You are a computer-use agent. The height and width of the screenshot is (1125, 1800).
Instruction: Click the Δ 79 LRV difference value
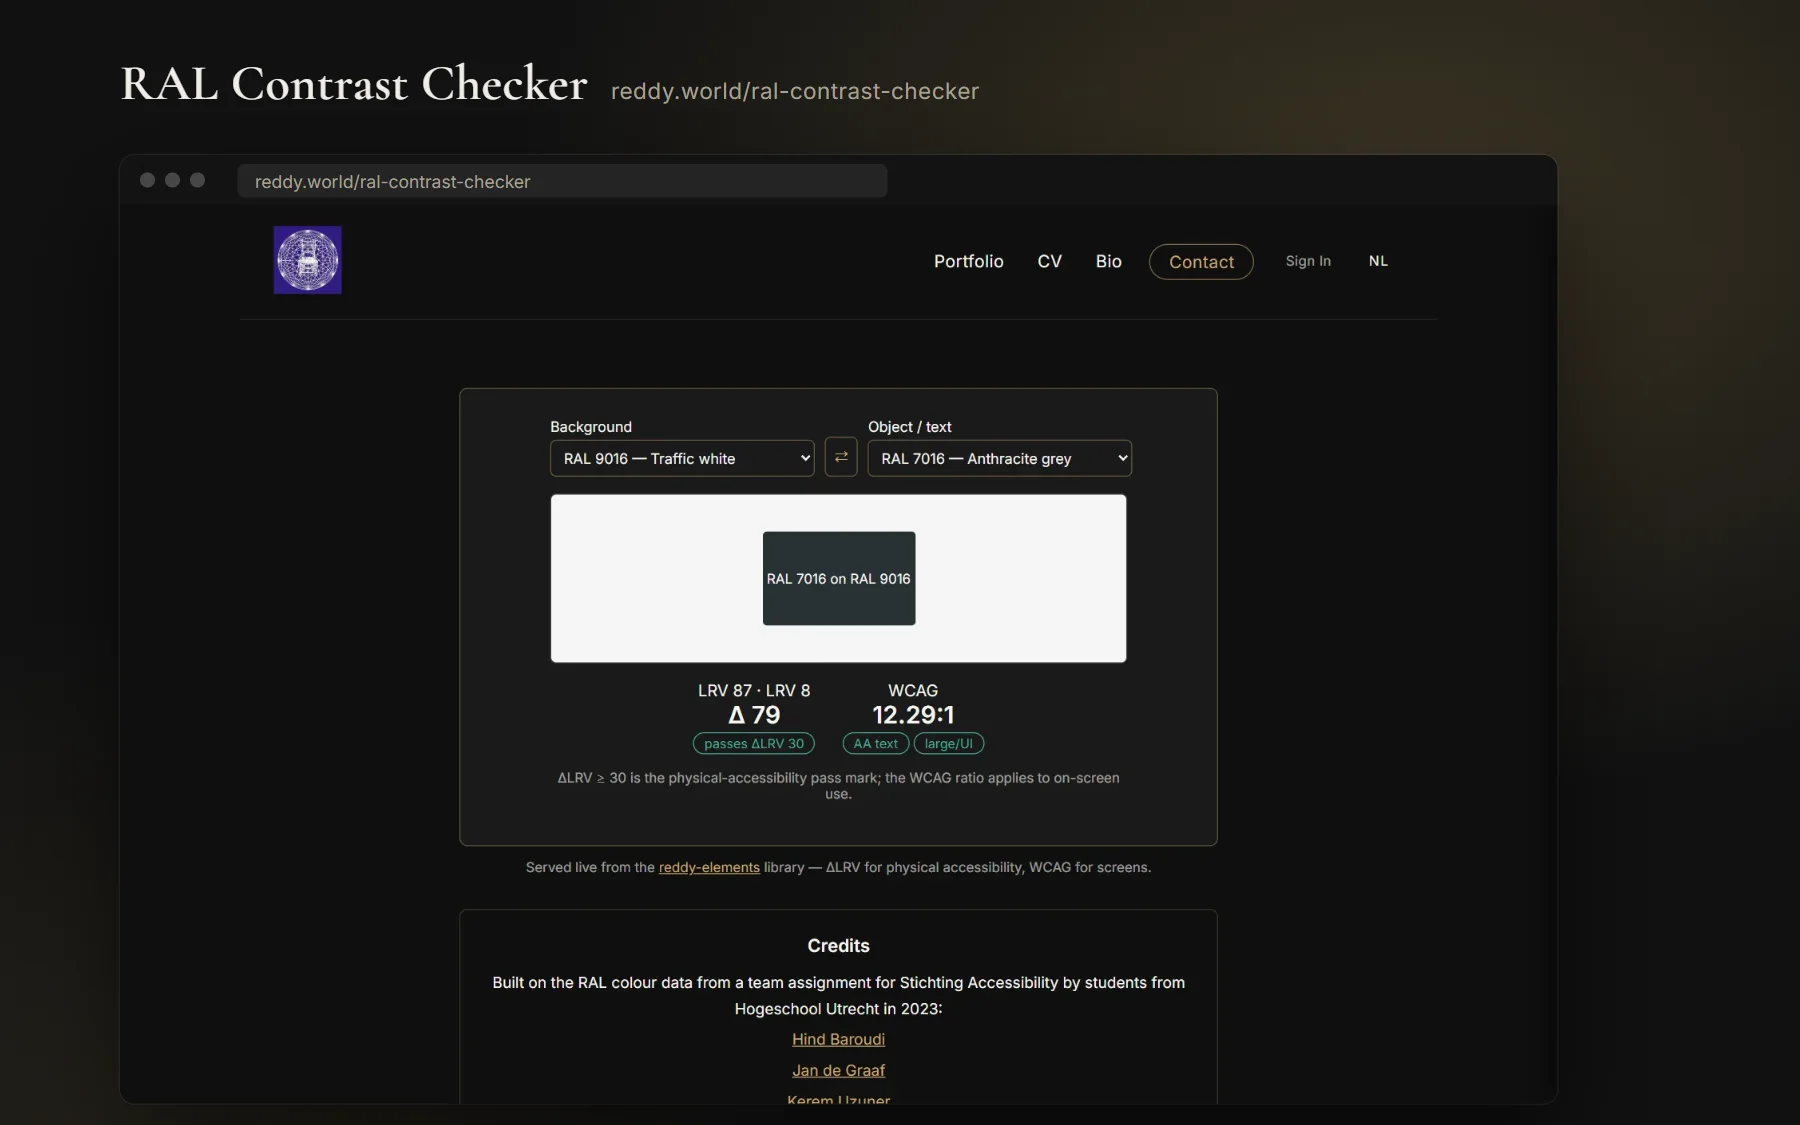pyautogui.click(x=754, y=715)
